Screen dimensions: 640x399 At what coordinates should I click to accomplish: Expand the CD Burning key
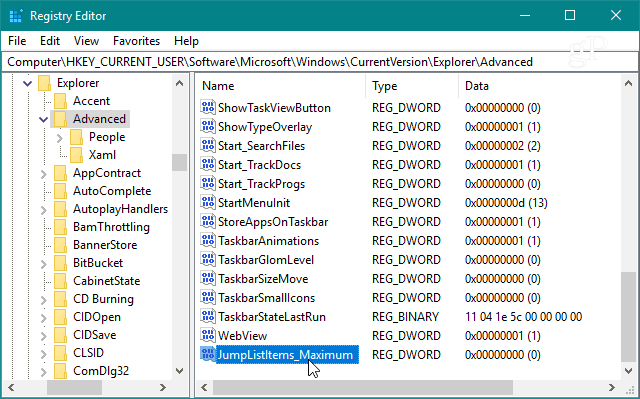click(x=44, y=299)
